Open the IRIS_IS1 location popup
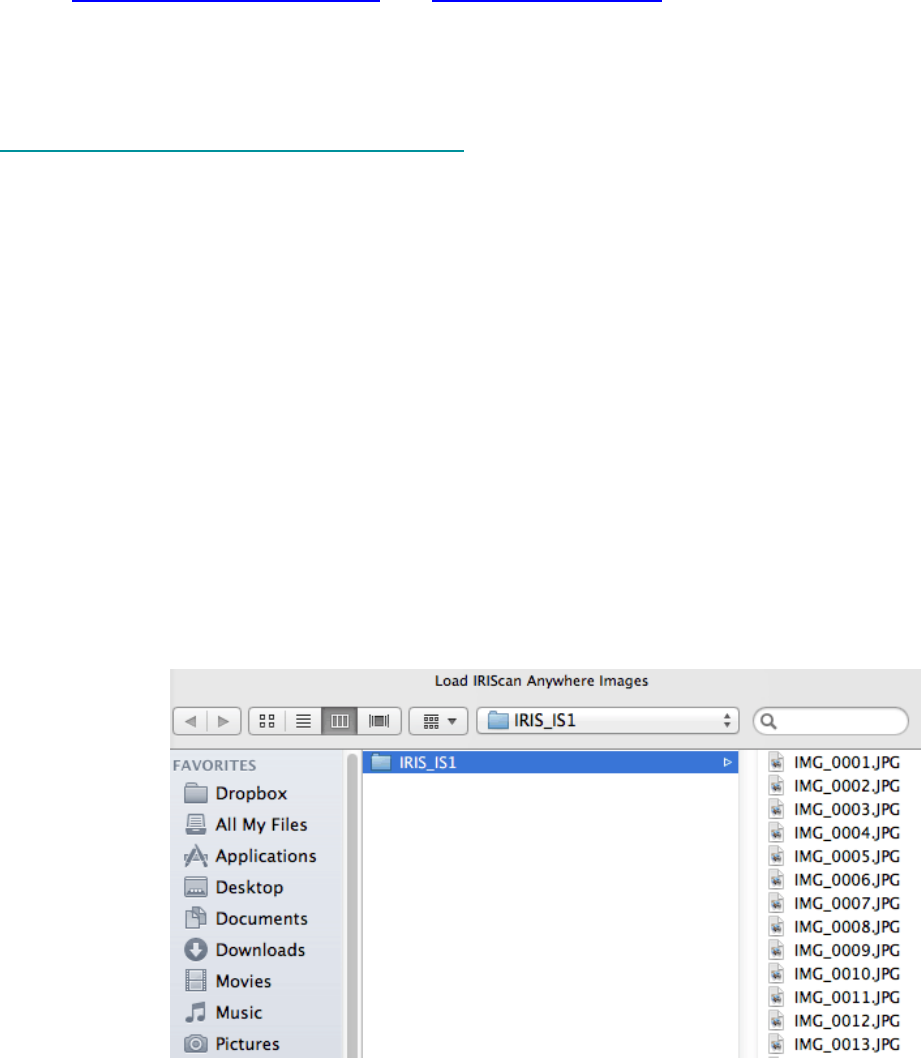The width and height of the screenshot is (921, 1058). tap(608, 721)
